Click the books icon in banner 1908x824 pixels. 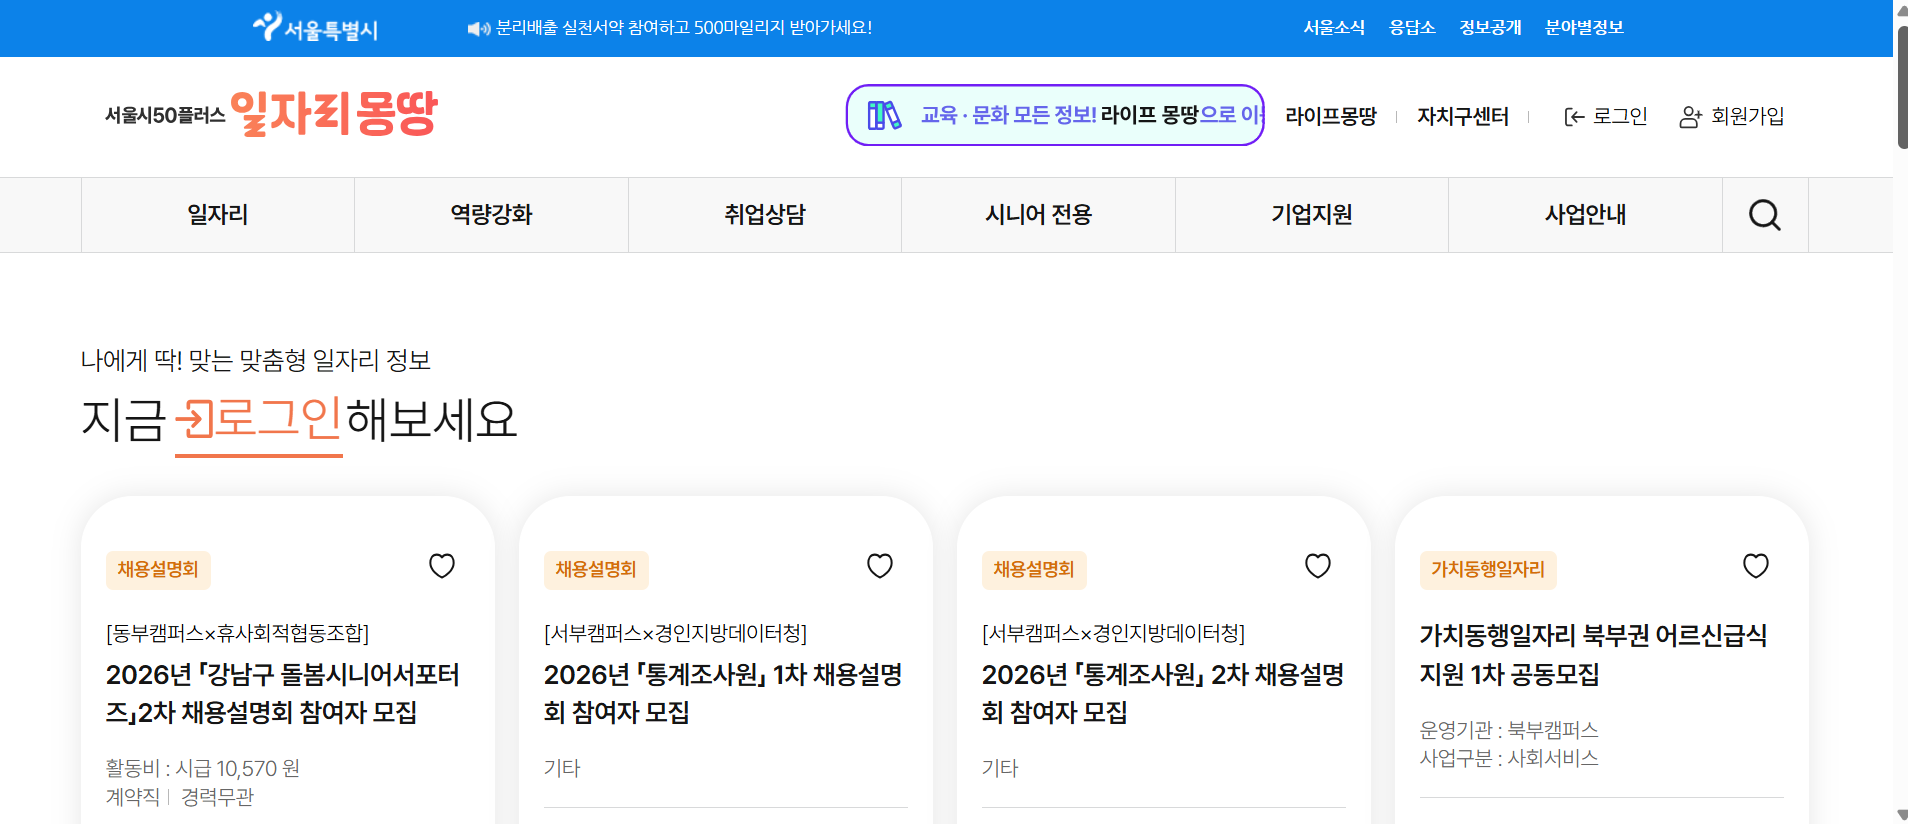pos(884,115)
